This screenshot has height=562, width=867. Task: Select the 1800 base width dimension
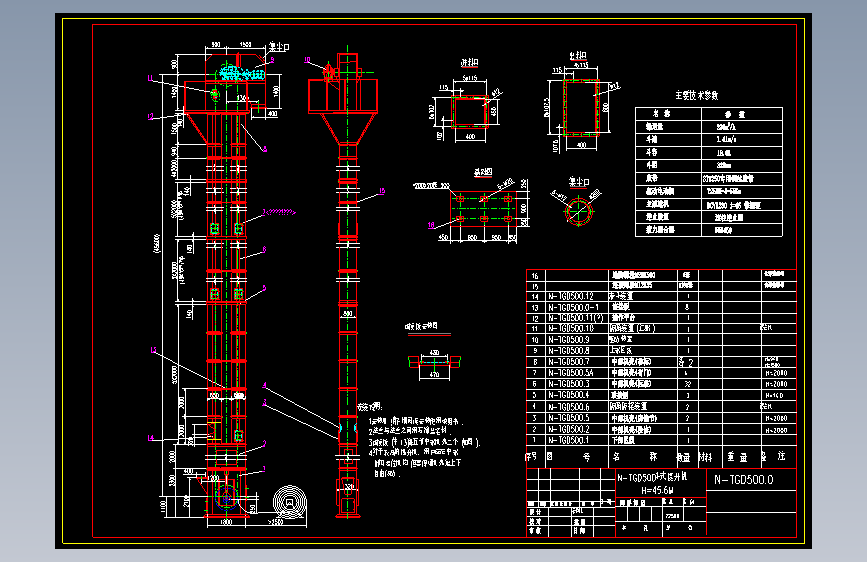click(226, 522)
